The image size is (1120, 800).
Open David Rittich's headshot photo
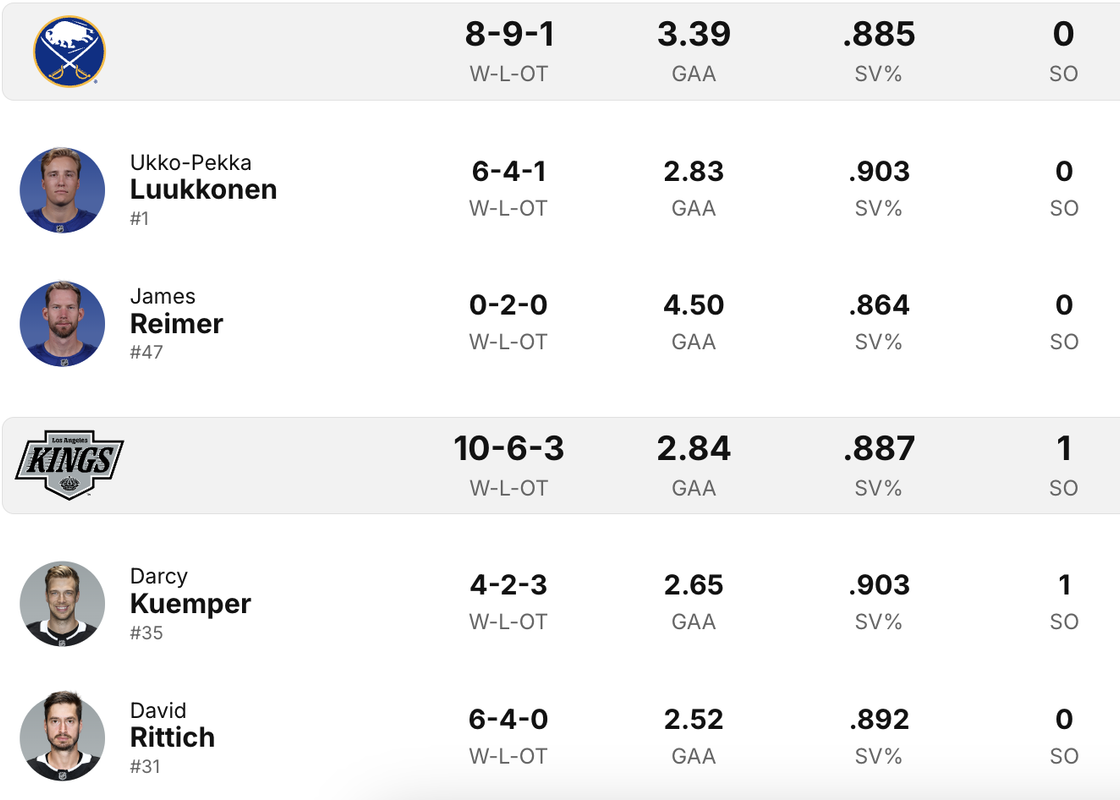[62, 736]
